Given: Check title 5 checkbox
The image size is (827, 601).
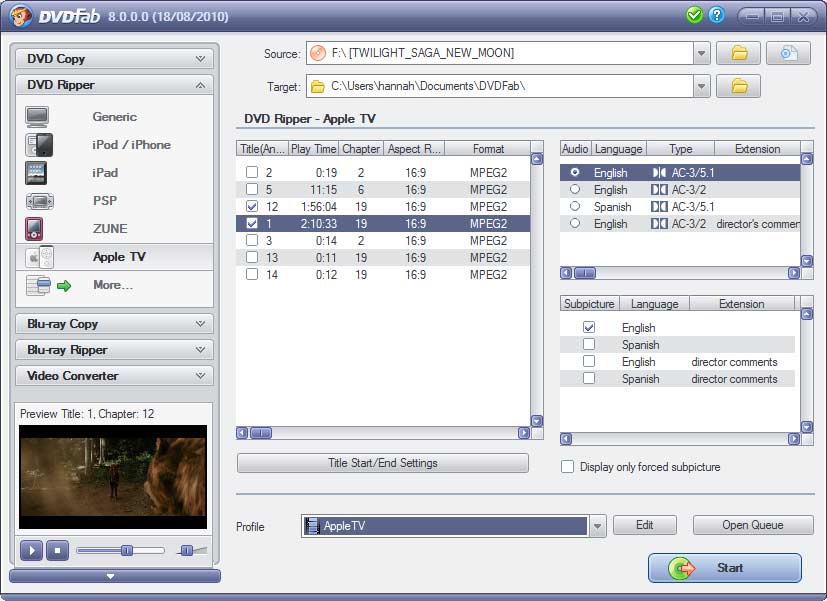Looking at the screenshot, I should [252, 189].
